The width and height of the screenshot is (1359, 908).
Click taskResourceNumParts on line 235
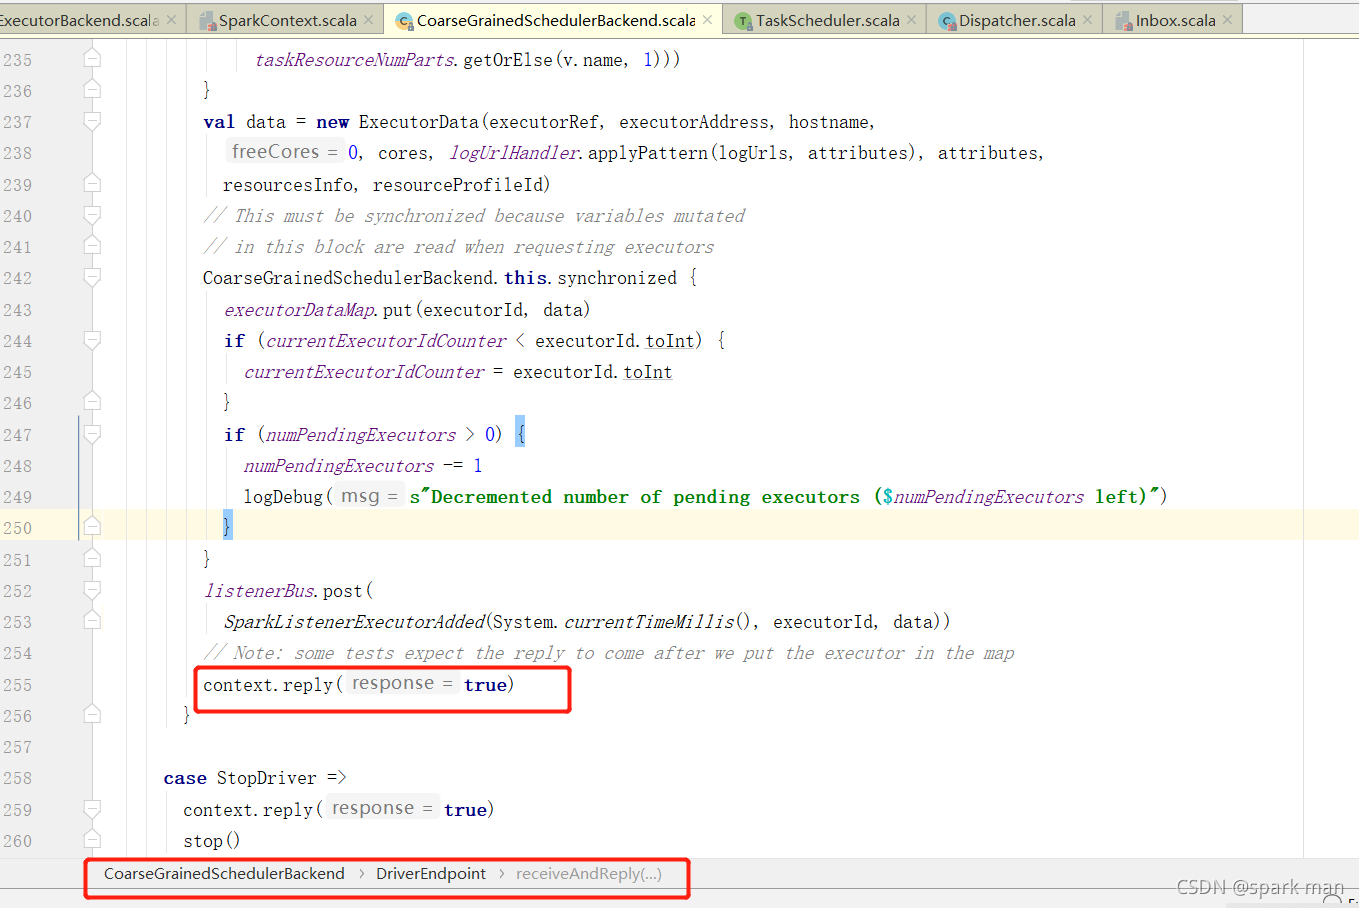point(355,60)
